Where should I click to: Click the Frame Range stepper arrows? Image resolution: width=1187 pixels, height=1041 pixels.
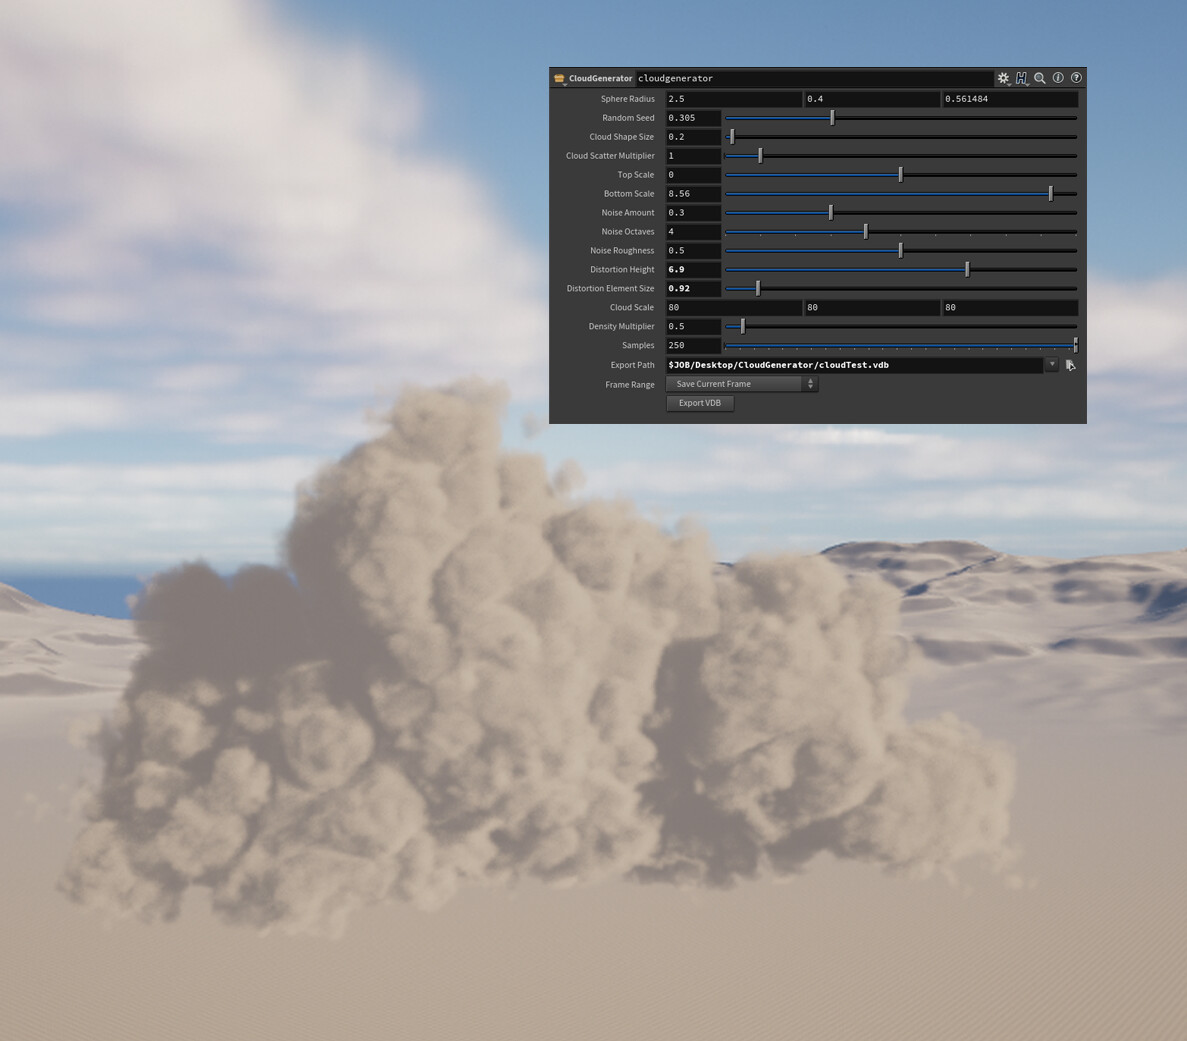coord(810,383)
